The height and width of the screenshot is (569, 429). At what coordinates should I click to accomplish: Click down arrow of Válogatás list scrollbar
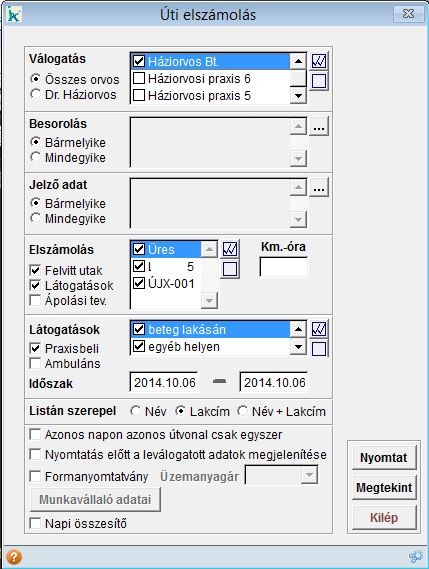(298, 96)
